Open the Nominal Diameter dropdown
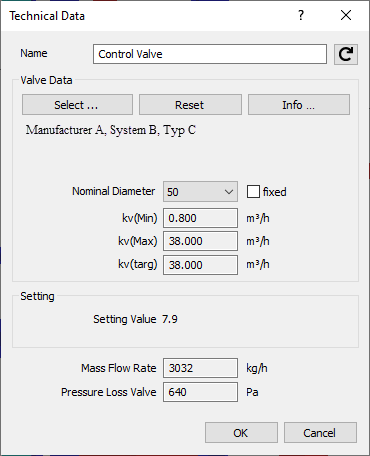Image resolution: width=370 pixels, height=456 pixels. pos(200,192)
